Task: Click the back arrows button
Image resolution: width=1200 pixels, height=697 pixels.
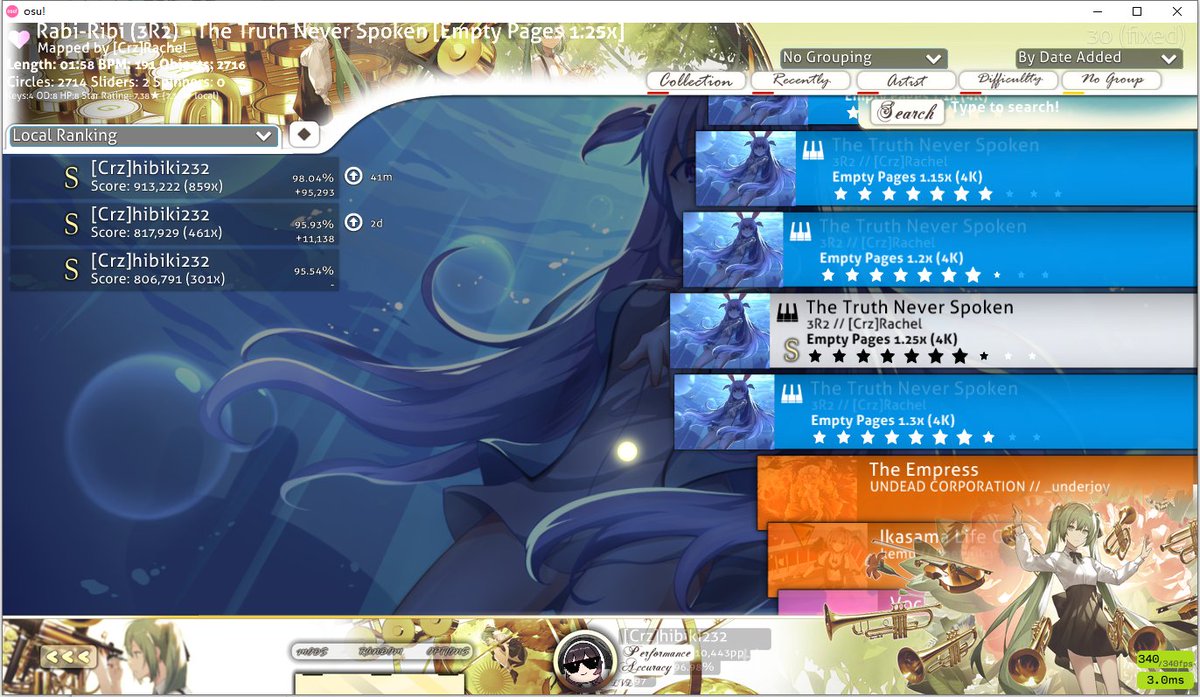Action: [68, 657]
